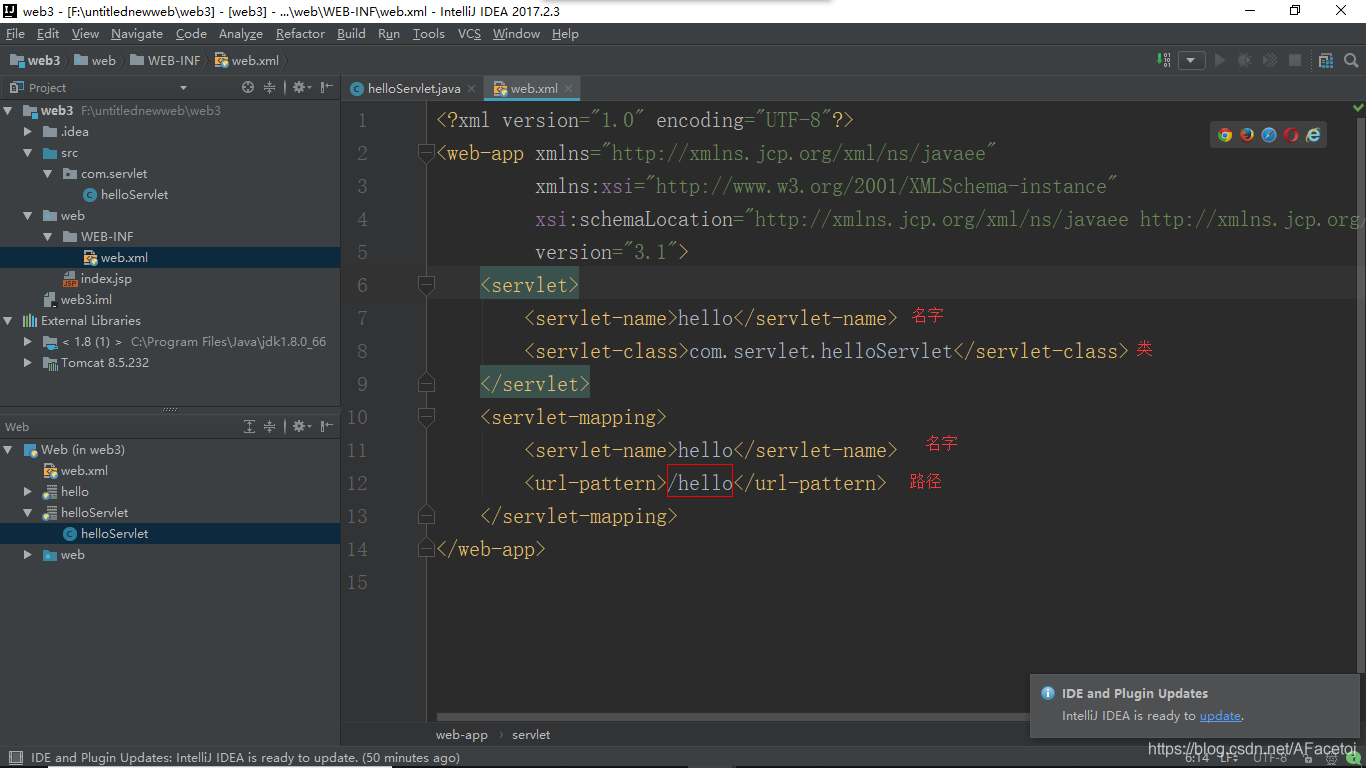Screen dimensions: 1366x768
Task: Fold the servlet tag at line 6
Action: pyautogui.click(x=427, y=286)
